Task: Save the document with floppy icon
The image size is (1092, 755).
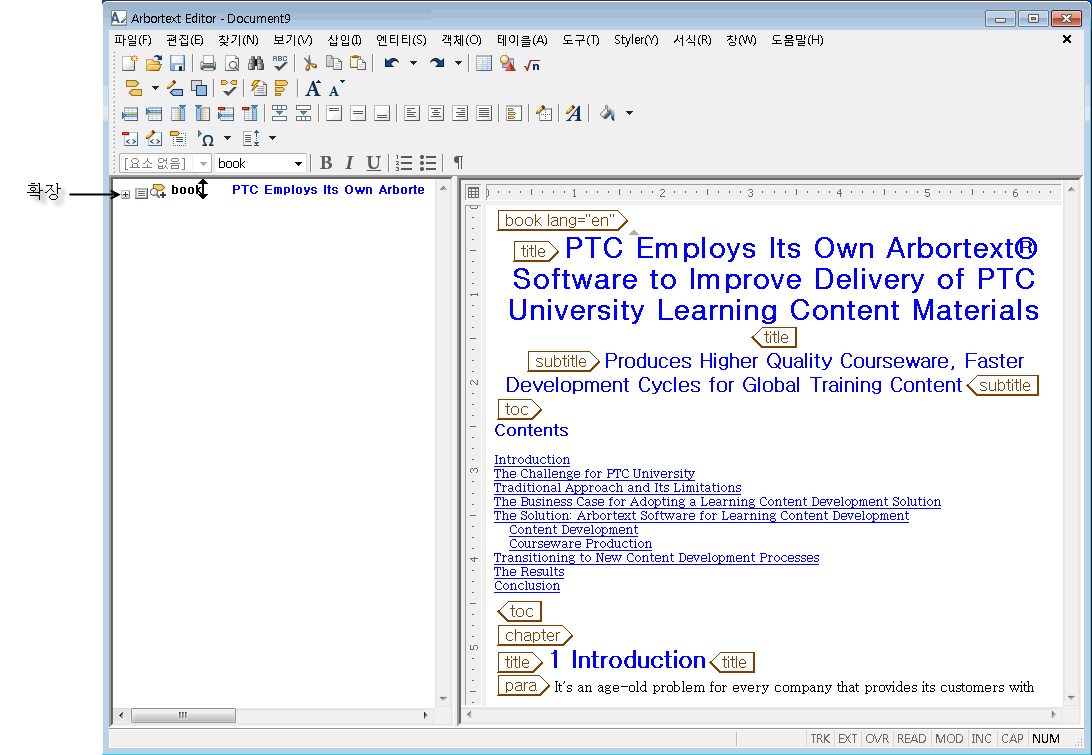Action: pos(178,64)
